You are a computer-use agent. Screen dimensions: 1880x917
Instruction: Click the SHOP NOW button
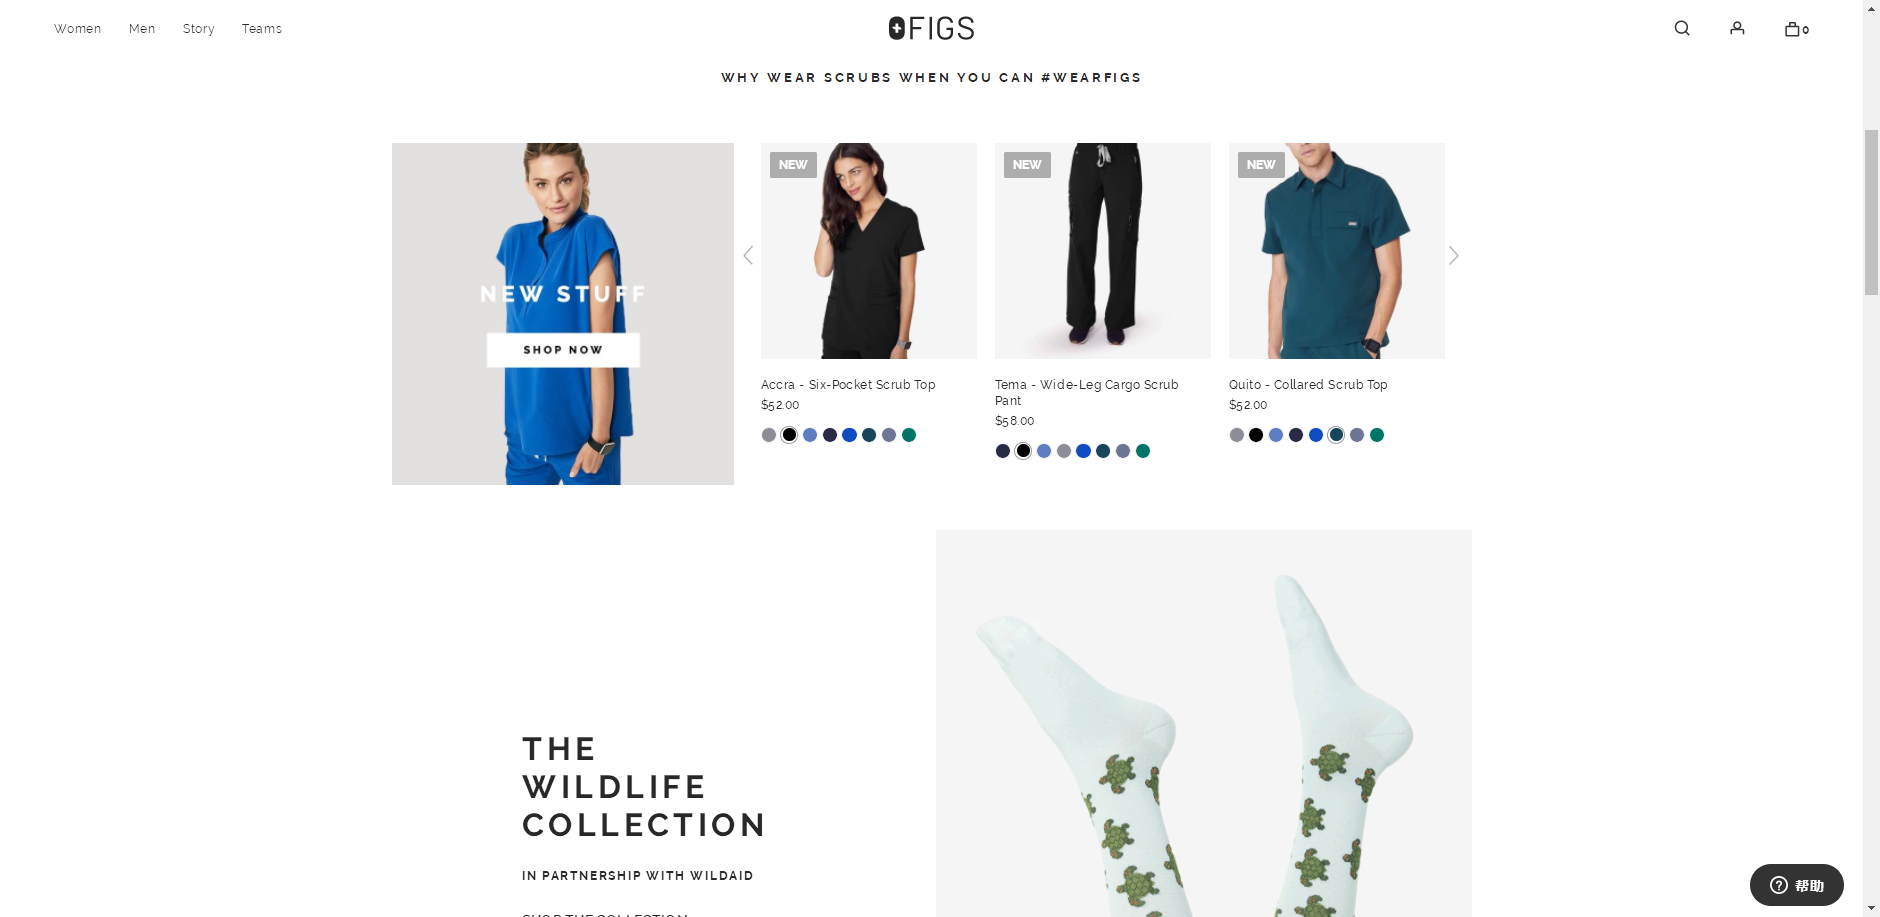coord(563,350)
